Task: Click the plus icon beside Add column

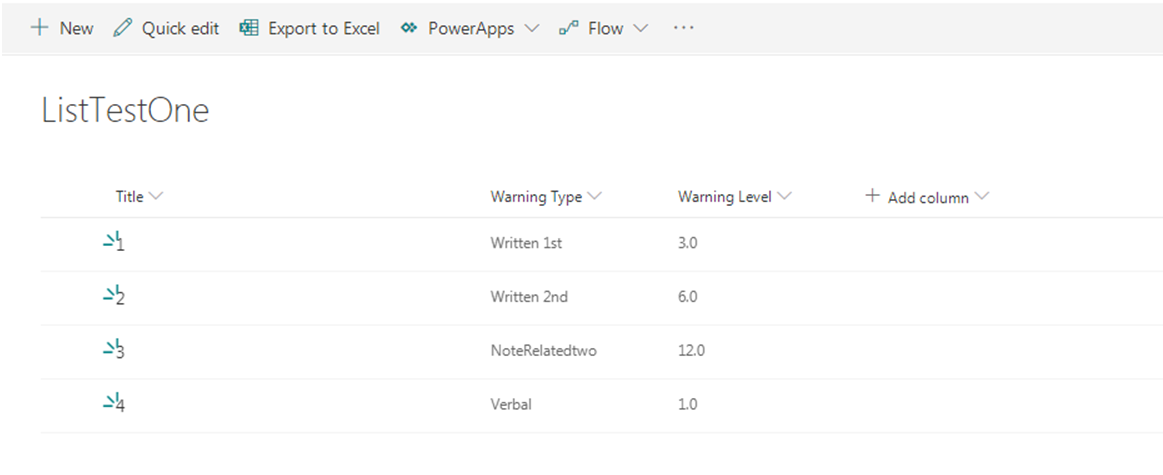Action: 873,196
